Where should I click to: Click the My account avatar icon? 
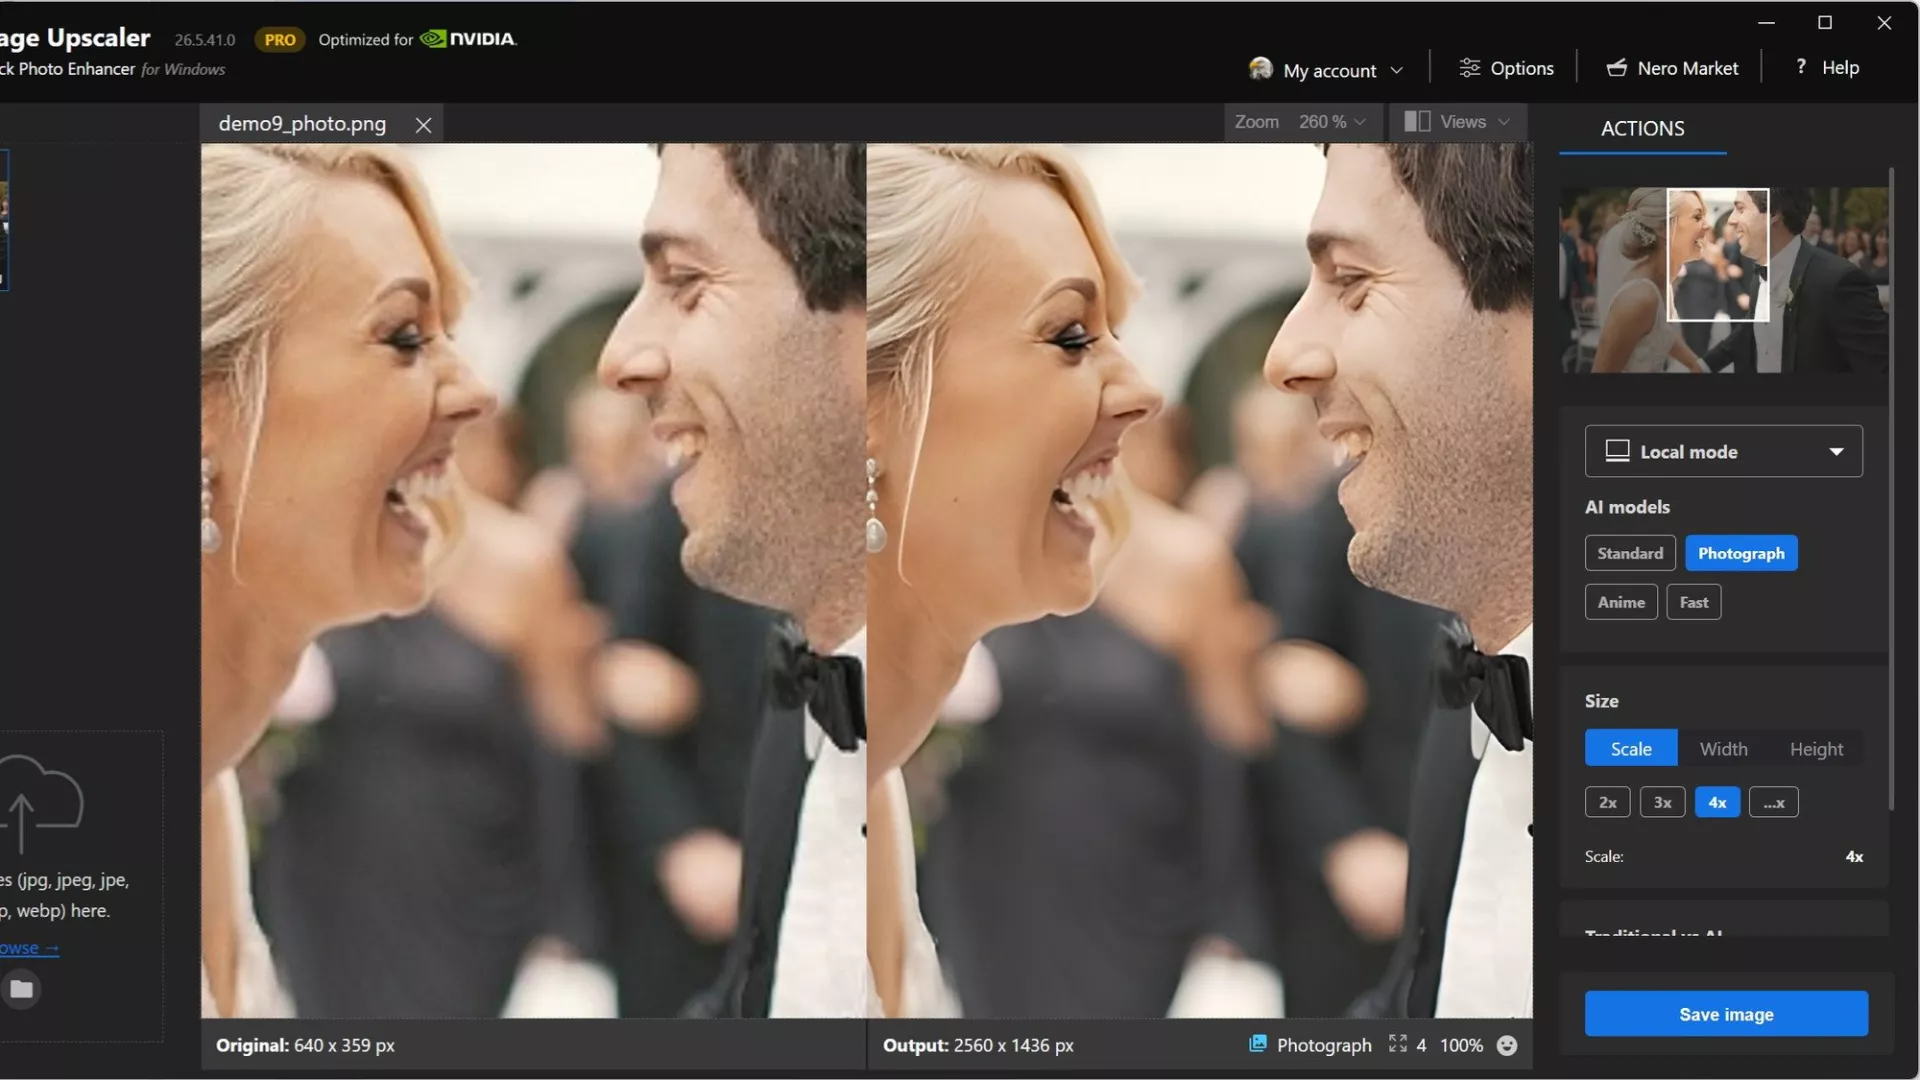coord(1260,69)
